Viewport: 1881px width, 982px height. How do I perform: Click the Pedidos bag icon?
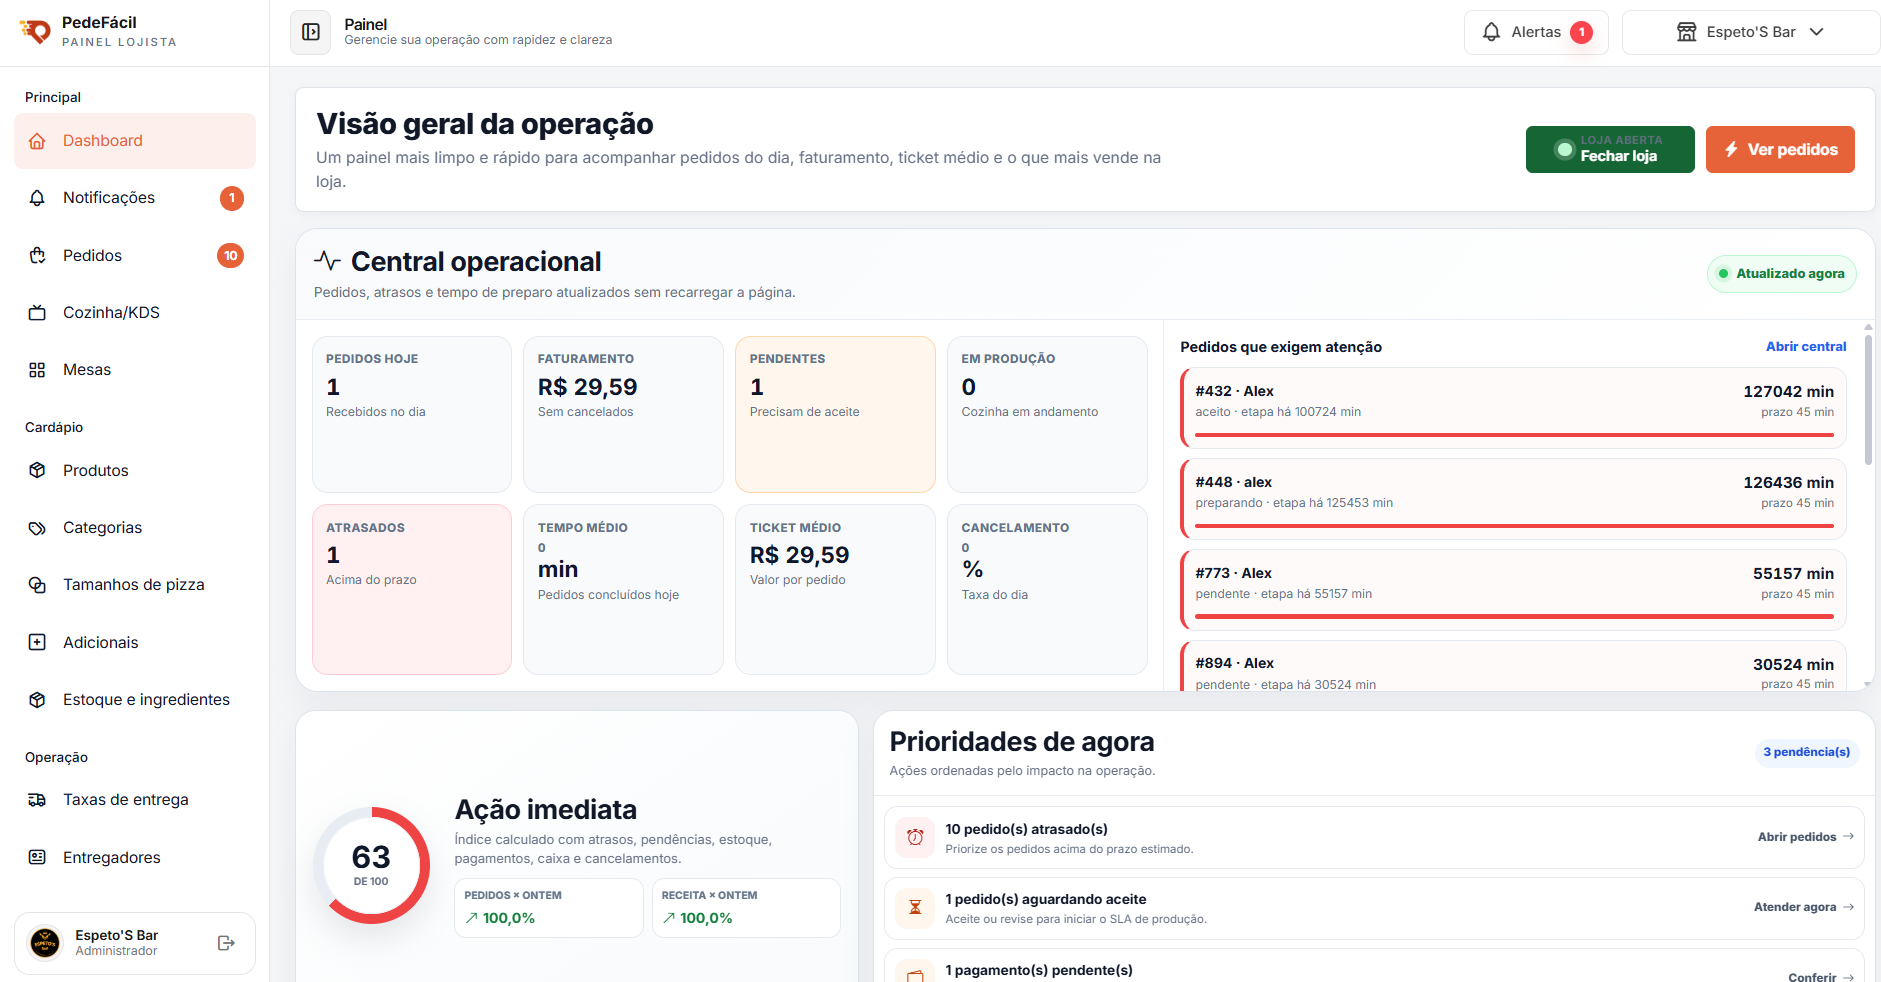37,256
